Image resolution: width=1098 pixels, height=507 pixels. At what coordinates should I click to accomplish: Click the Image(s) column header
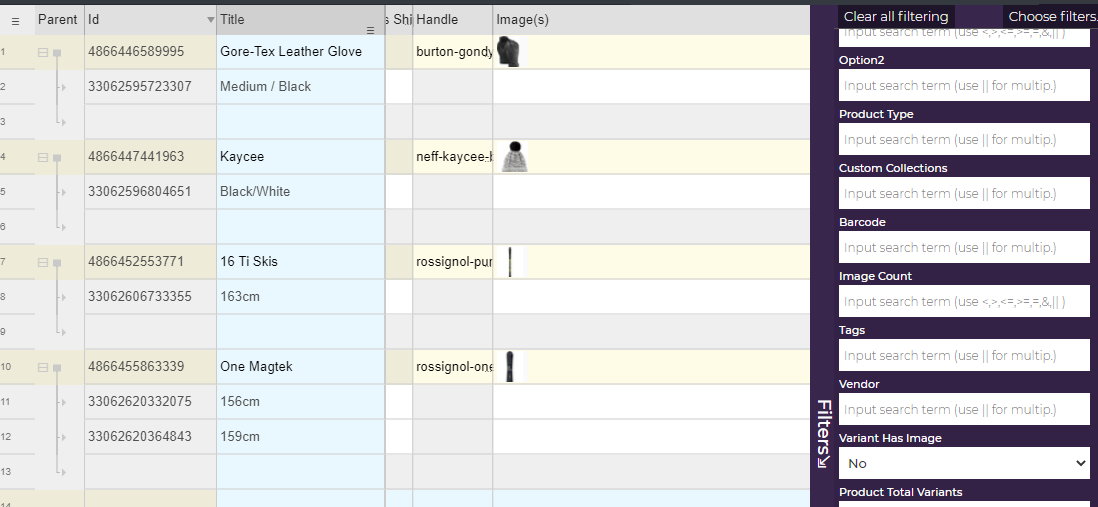coord(523,20)
